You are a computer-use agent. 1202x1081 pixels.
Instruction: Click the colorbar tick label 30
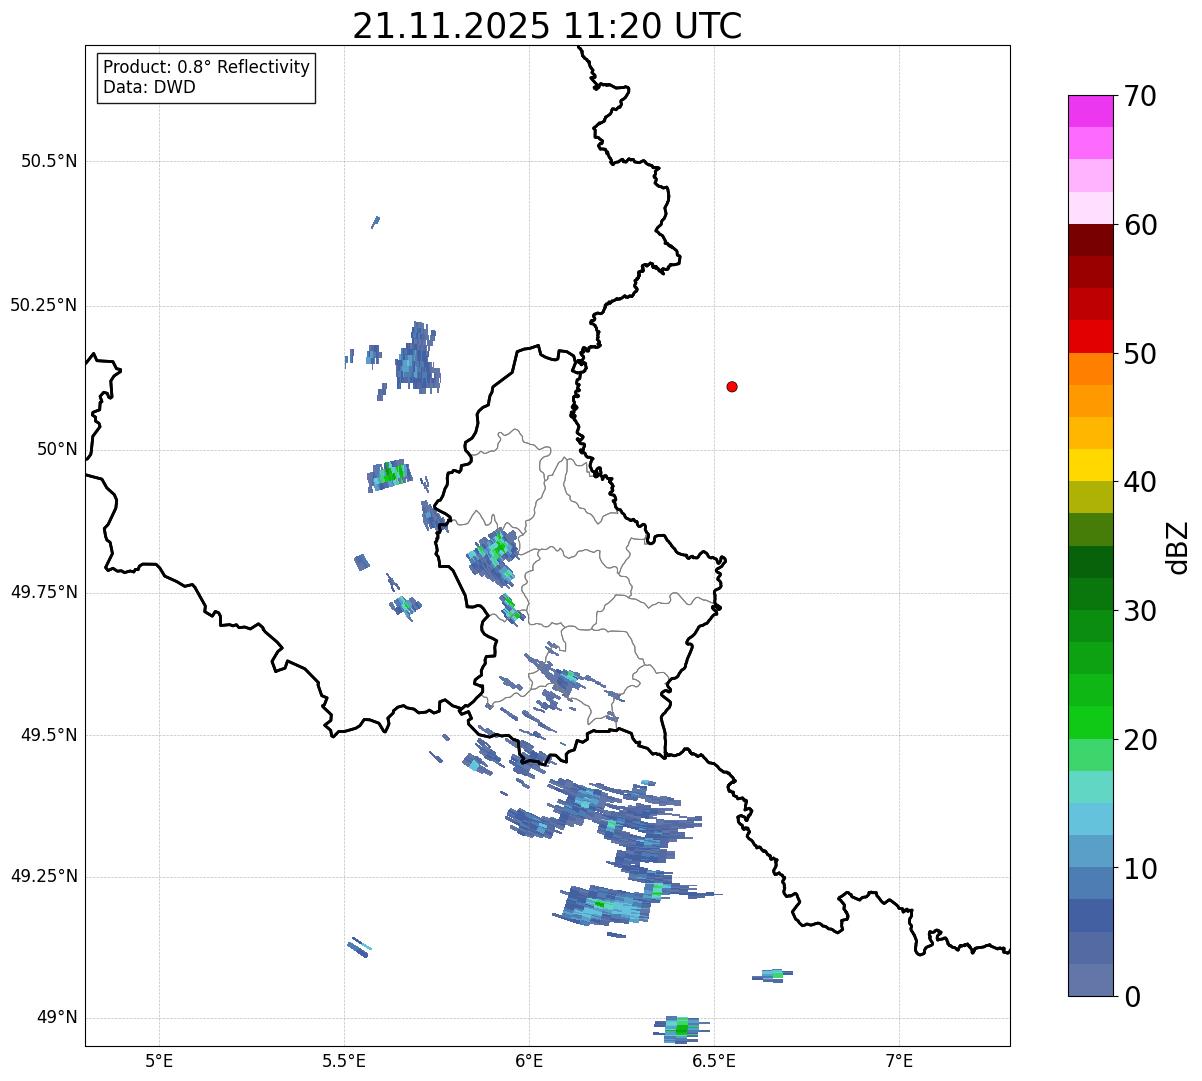(1140, 611)
